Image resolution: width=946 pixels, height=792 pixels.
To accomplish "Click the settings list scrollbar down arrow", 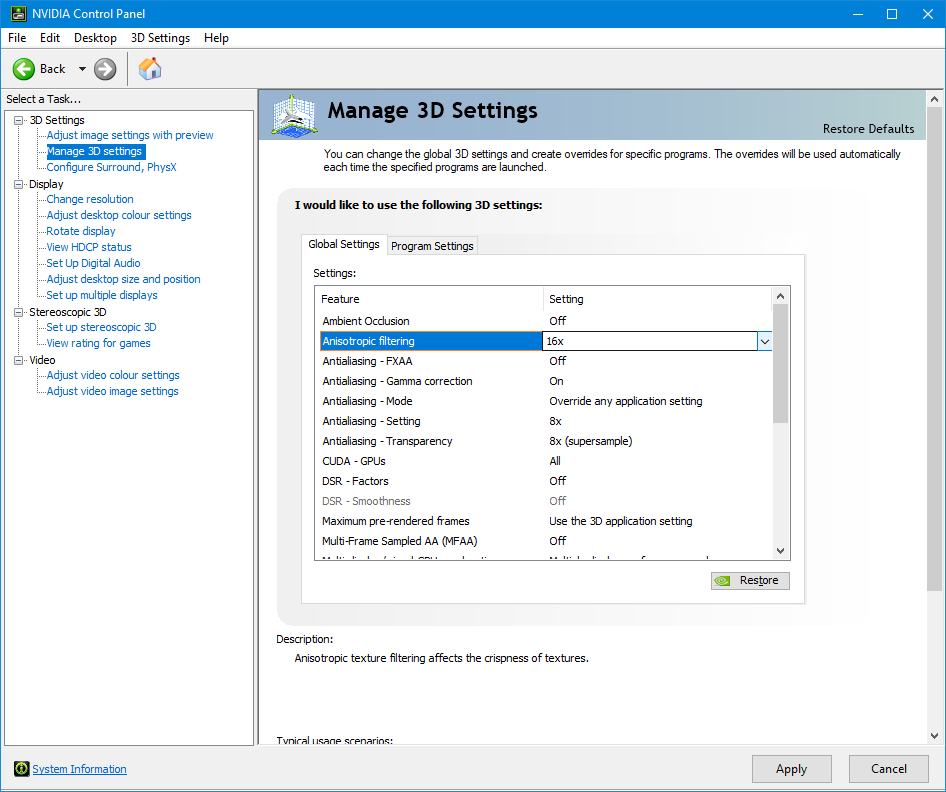I will [781, 550].
